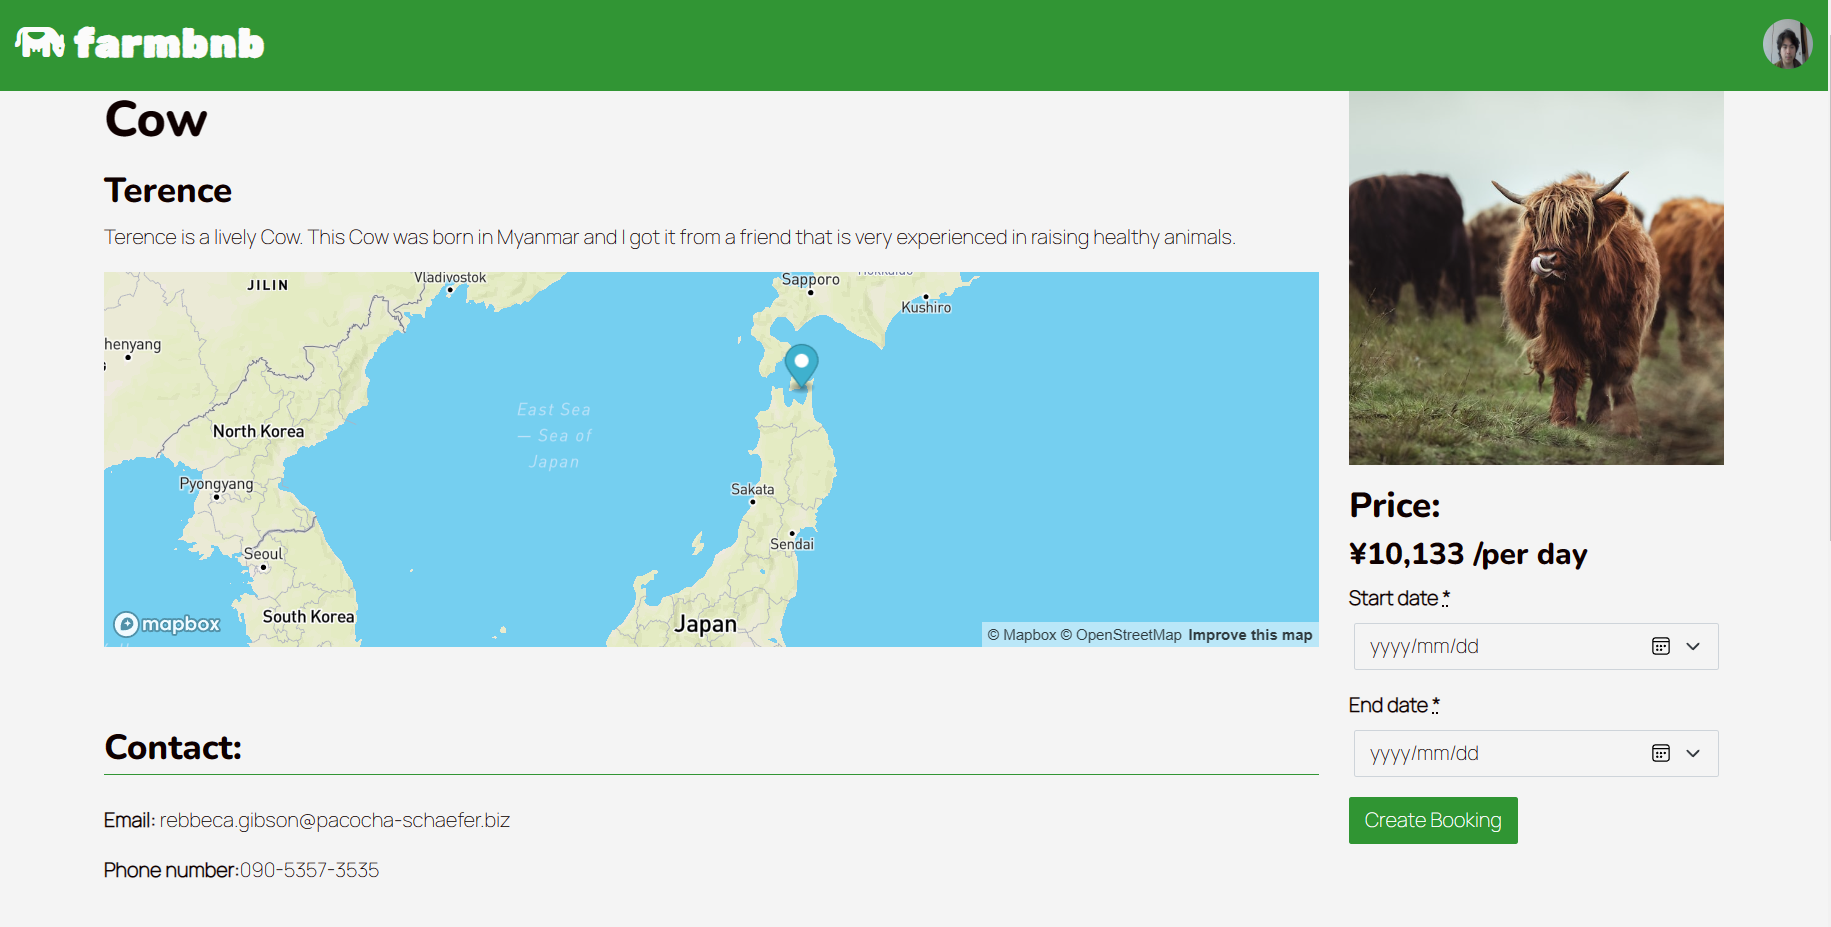This screenshot has width=1831, height=927.
Task: Open the avatar dropdown in the top bar
Action: (x=1787, y=43)
